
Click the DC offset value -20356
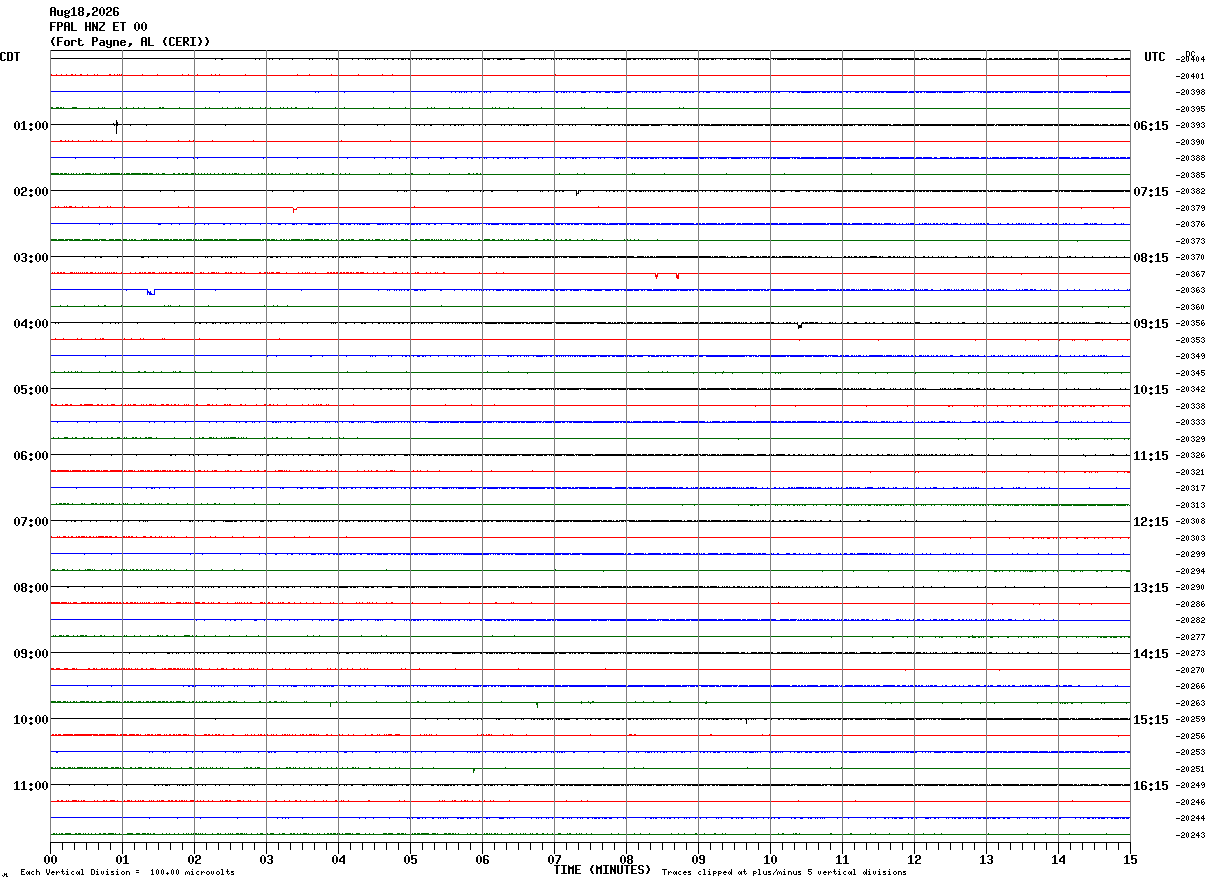(x=1191, y=323)
